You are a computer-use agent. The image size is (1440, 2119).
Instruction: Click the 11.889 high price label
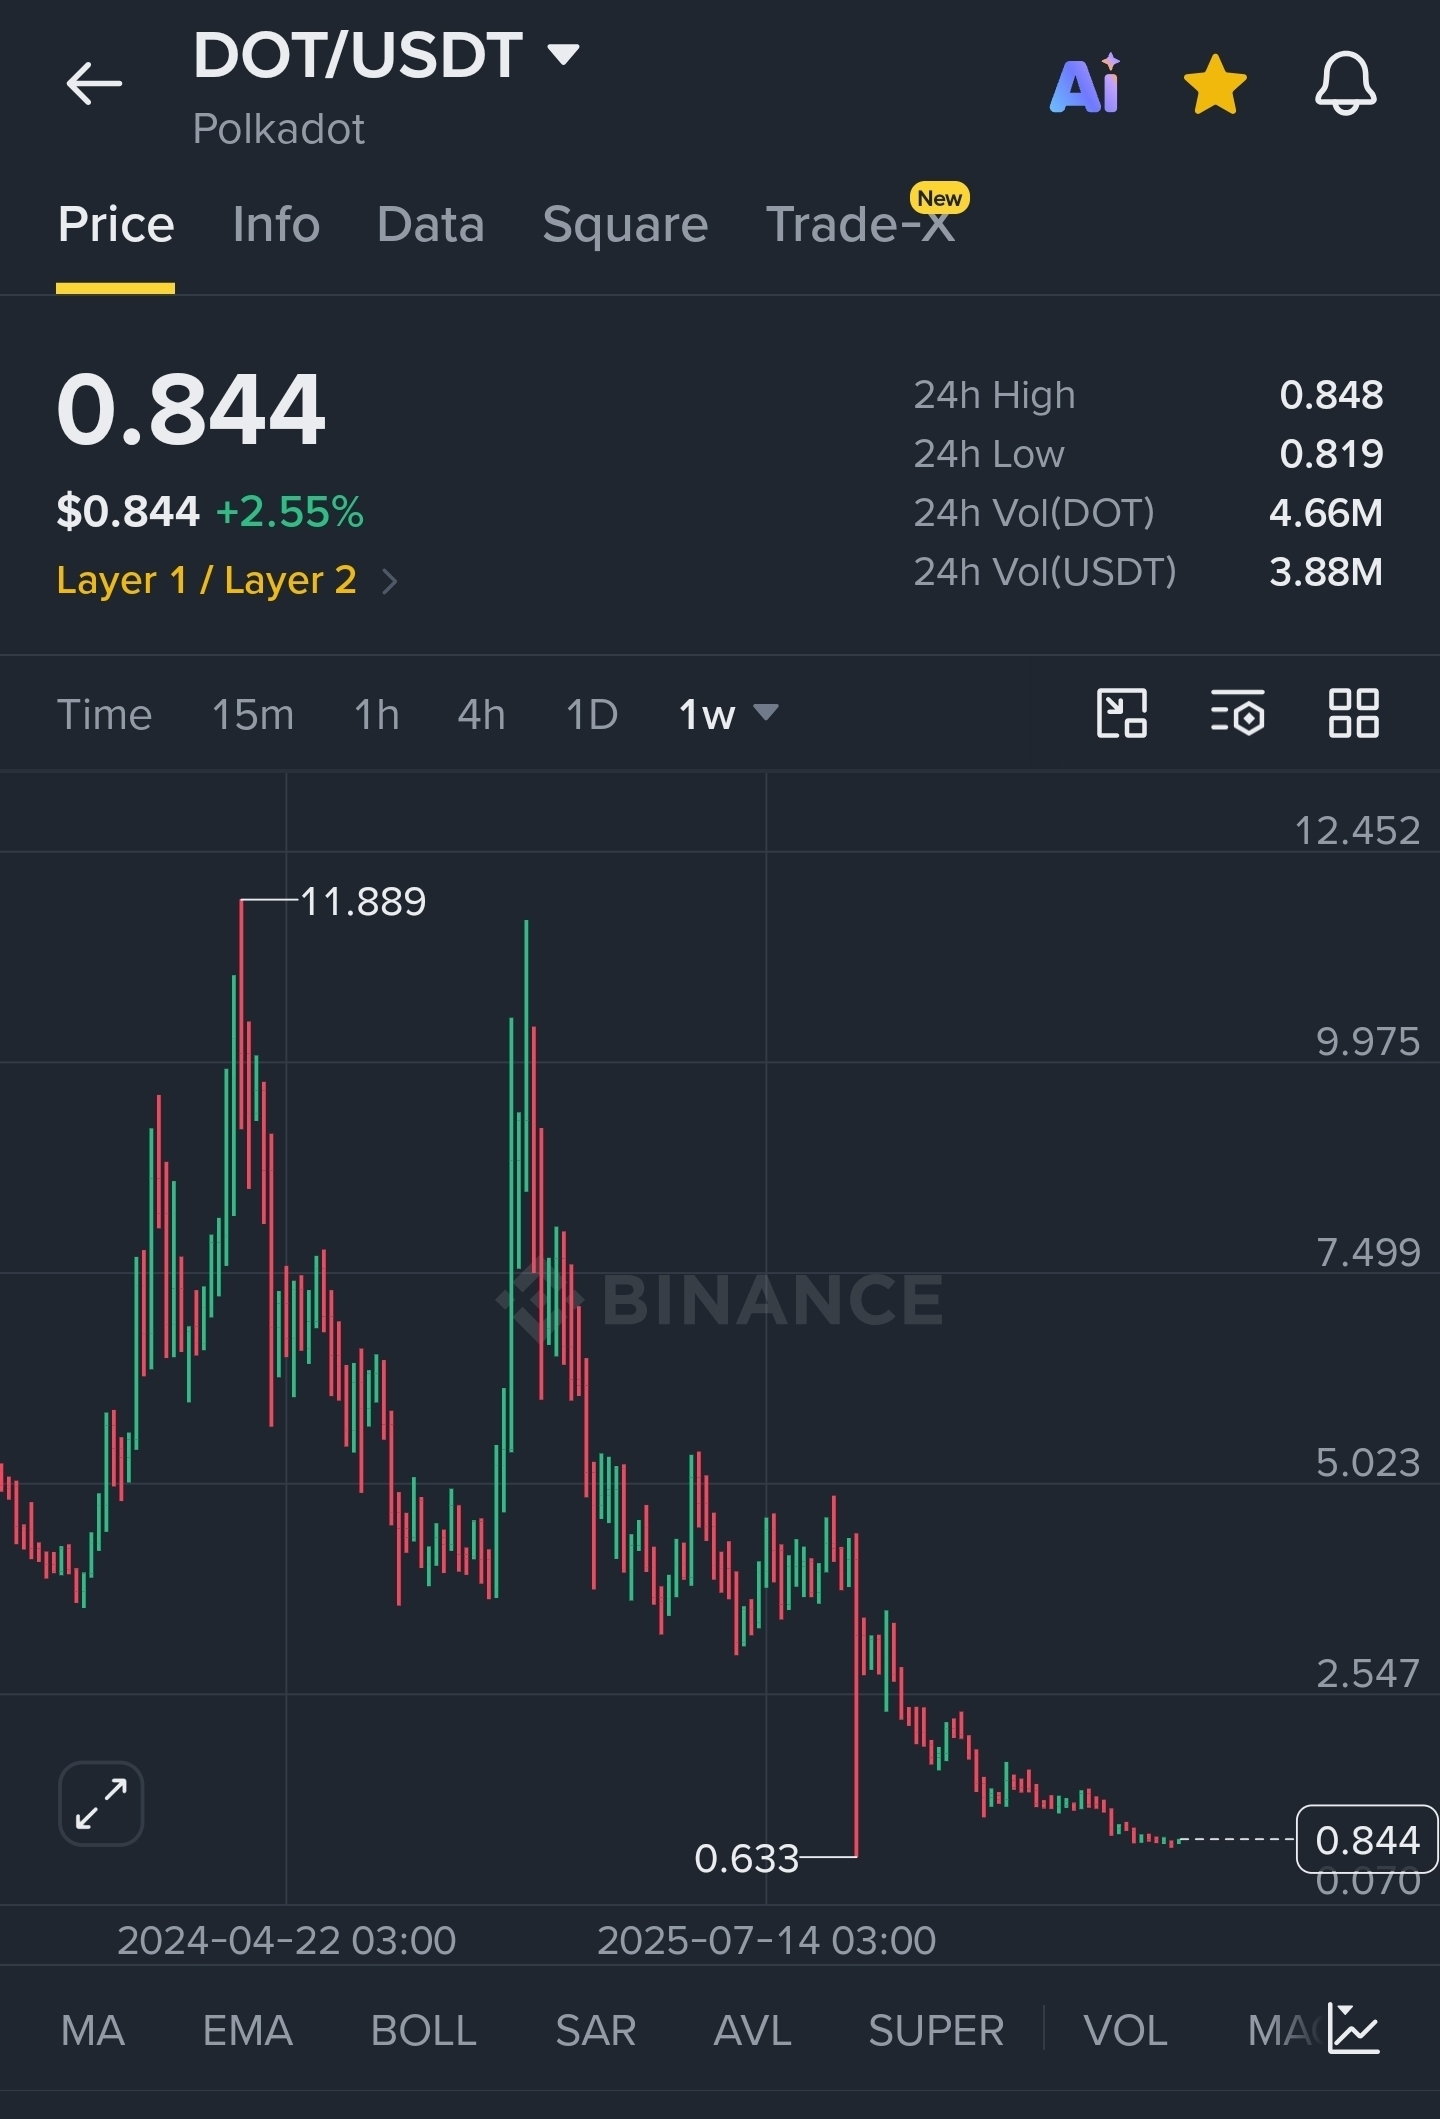363,902
